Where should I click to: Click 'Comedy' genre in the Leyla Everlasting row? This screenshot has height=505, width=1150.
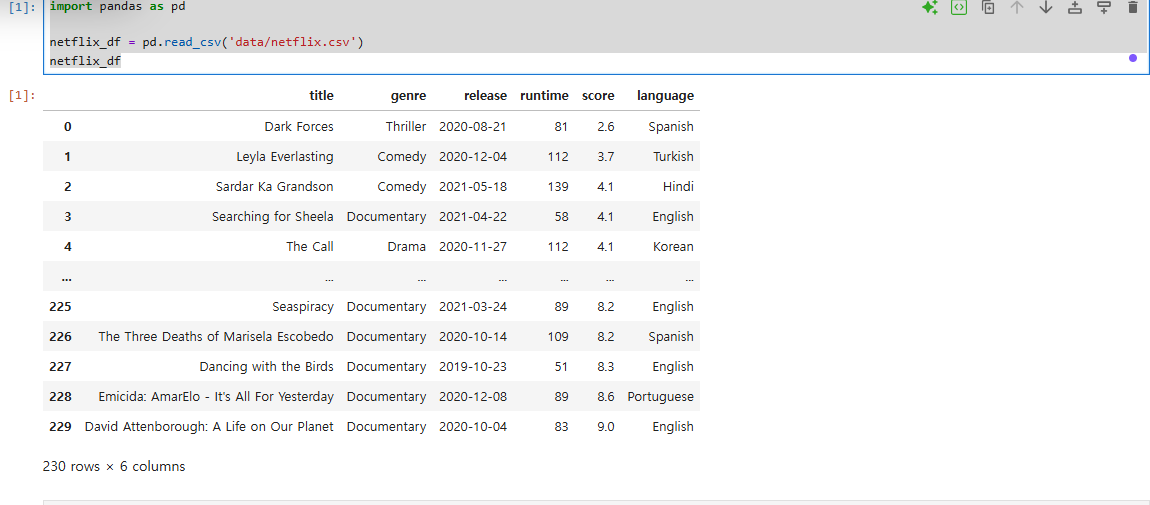402,157
